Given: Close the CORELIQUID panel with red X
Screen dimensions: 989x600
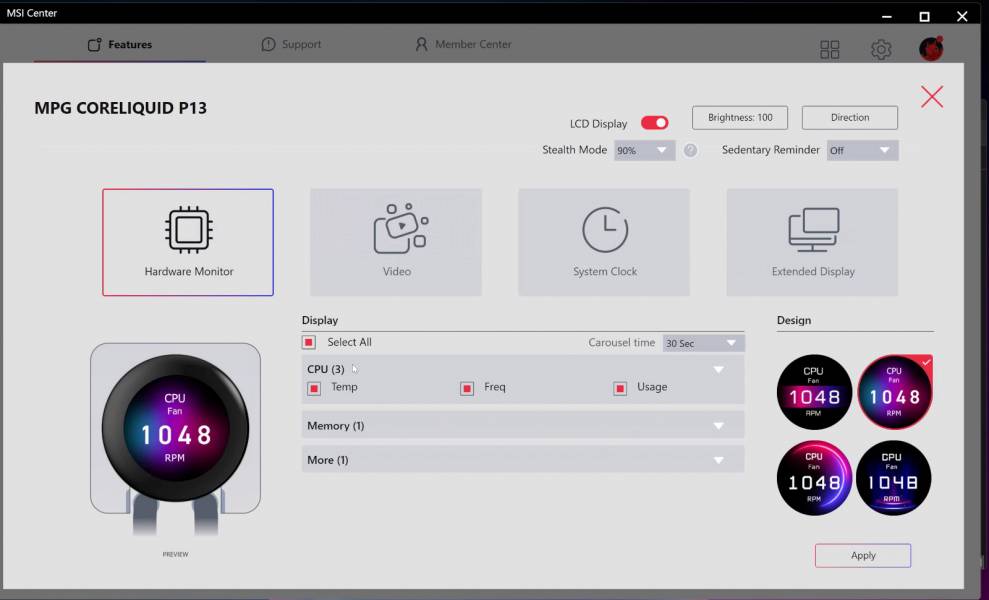Looking at the screenshot, I should click(932, 96).
